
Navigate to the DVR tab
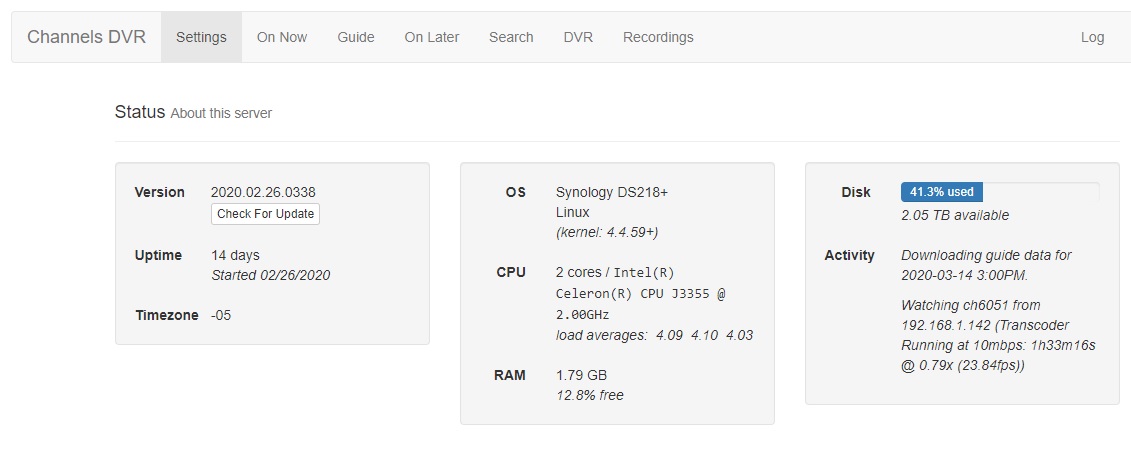578,37
